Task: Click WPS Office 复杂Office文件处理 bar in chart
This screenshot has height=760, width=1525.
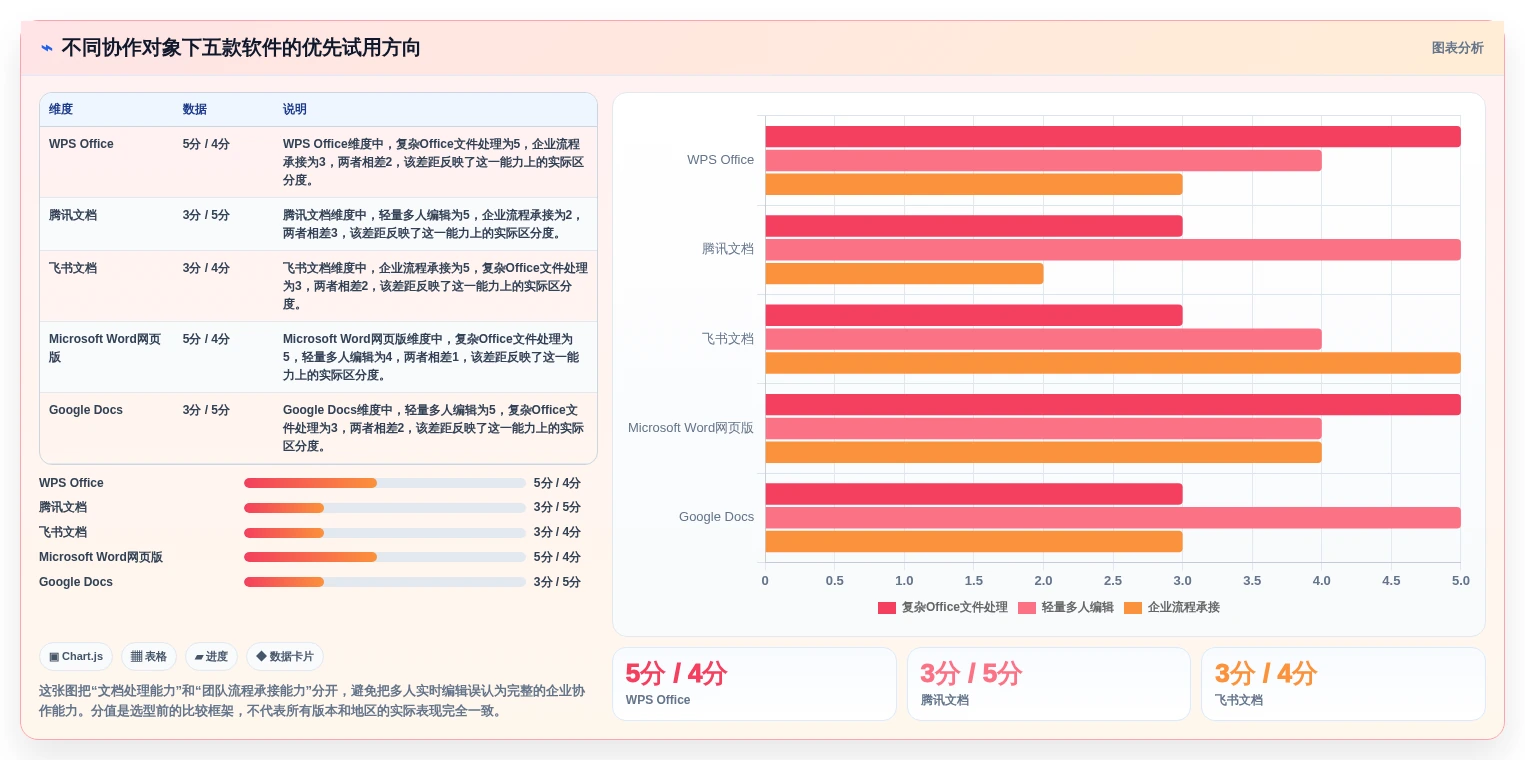Action: point(1113,137)
